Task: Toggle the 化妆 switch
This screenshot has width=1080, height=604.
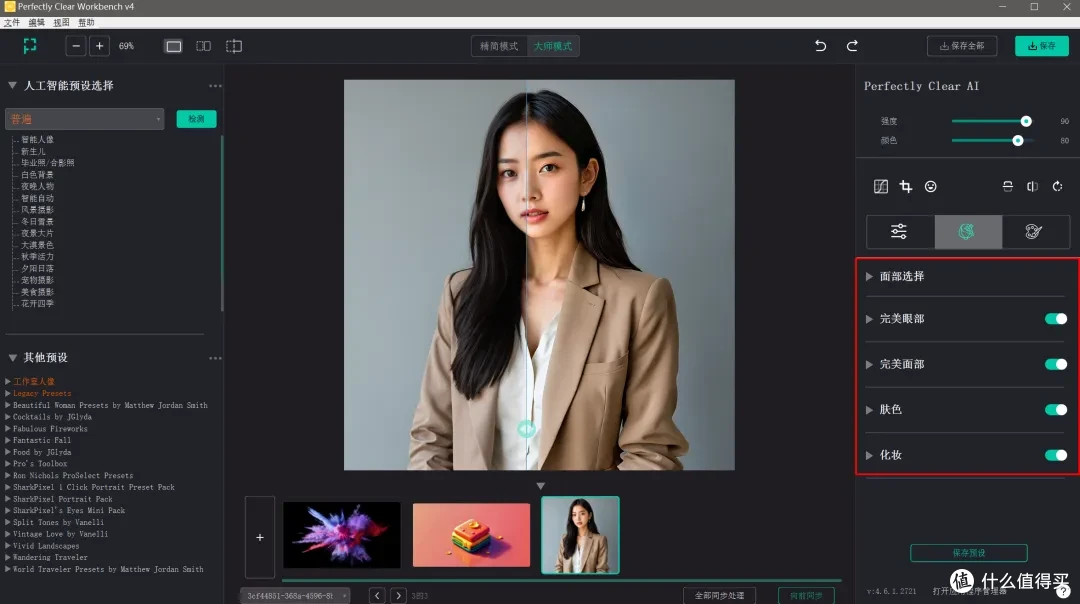Action: pyautogui.click(x=1056, y=455)
